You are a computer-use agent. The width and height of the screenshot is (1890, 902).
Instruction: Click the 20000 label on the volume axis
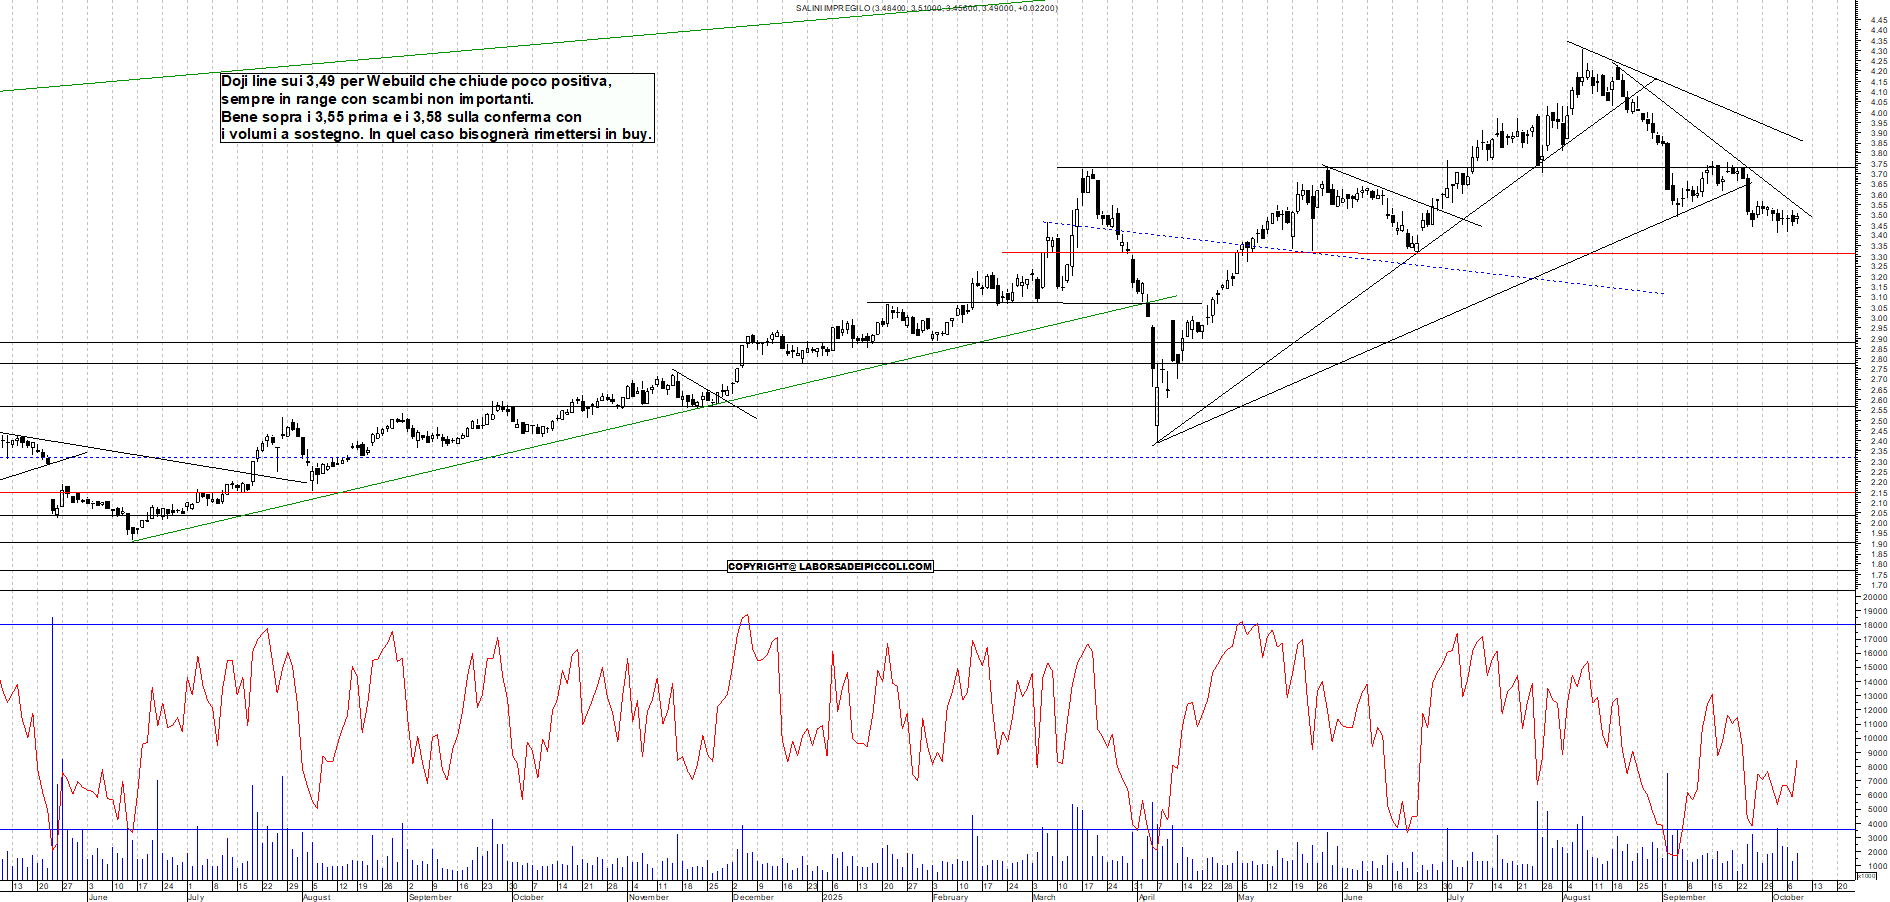click(x=1874, y=597)
